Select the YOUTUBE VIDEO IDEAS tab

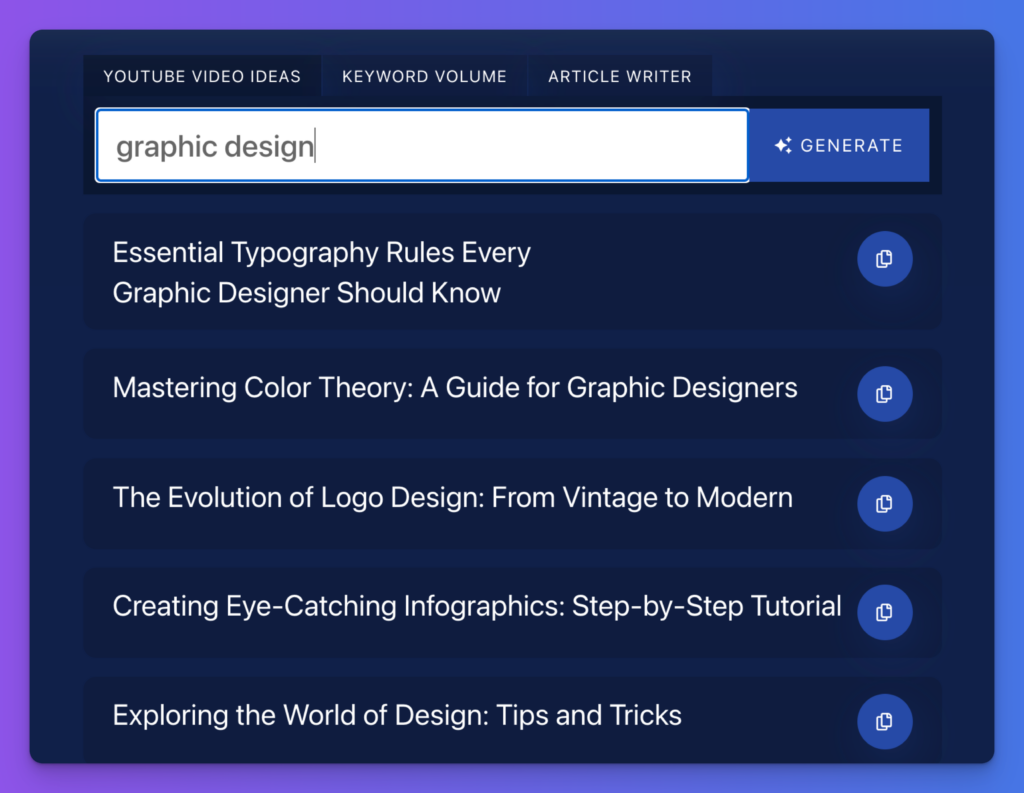pyautogui.click(x=202, y=76)
